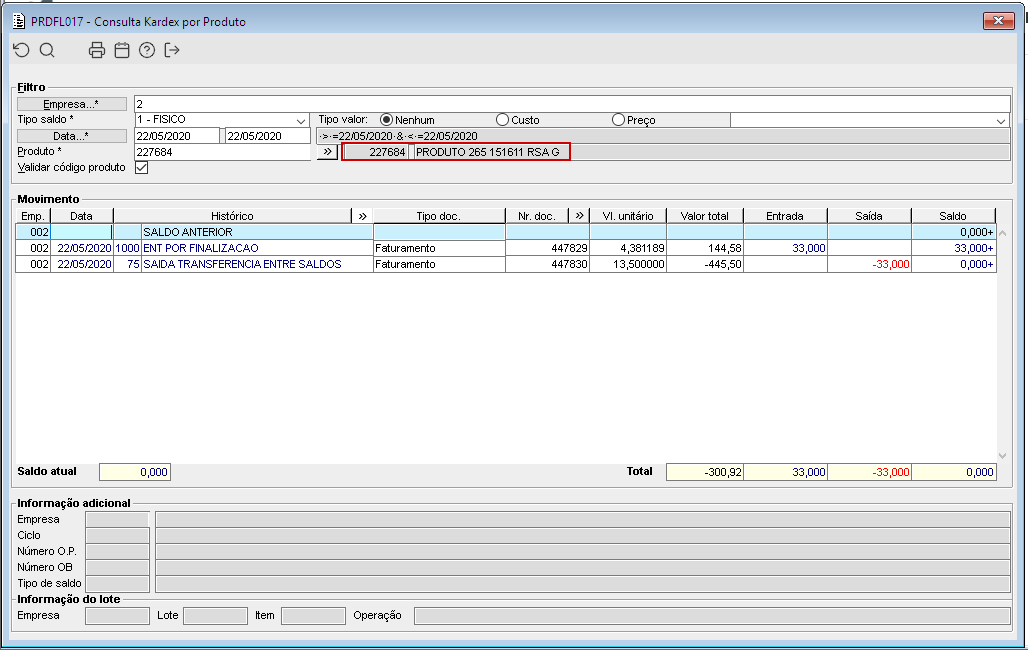Open the Tipo saldo dropdown
The image size is (1028, 650).
[x=301, y=121]
